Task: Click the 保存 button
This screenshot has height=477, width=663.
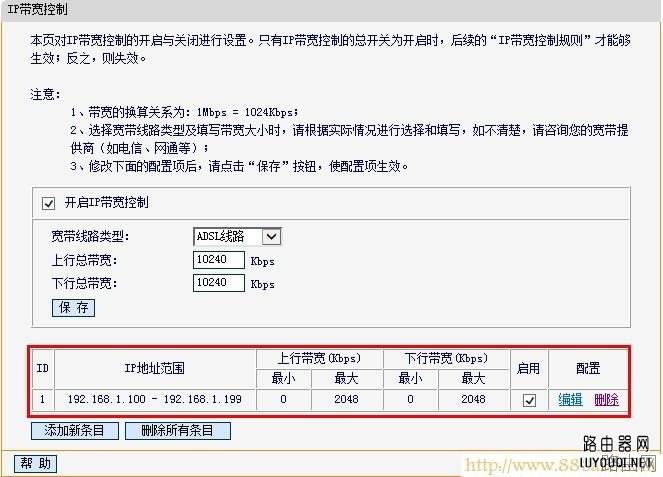Action: 73,307
